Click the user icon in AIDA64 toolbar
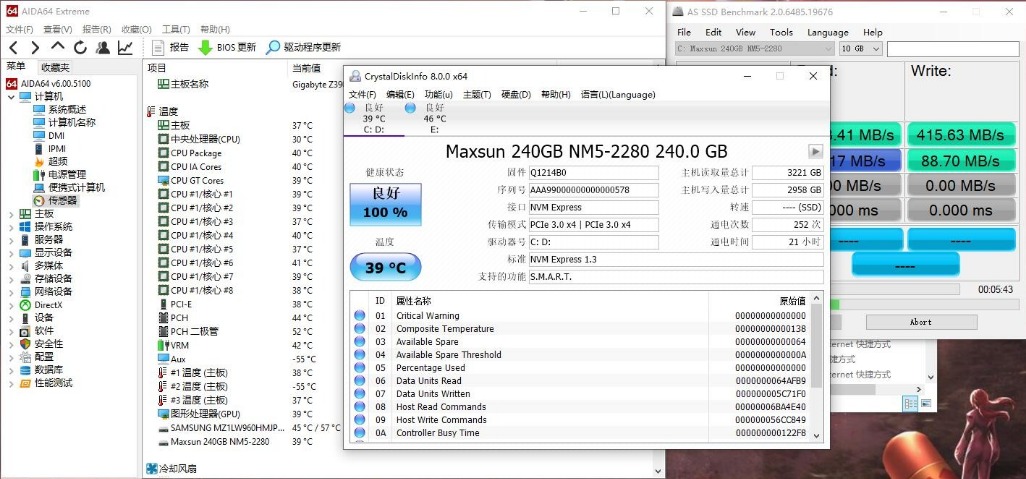 (x=103, y=47)
